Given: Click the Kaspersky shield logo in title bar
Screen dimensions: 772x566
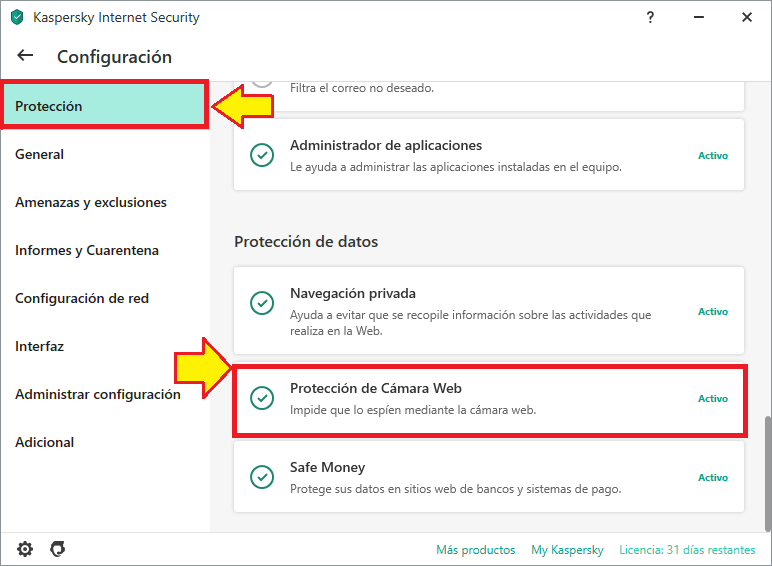Looking at the screenshot, I should point(16,17).
